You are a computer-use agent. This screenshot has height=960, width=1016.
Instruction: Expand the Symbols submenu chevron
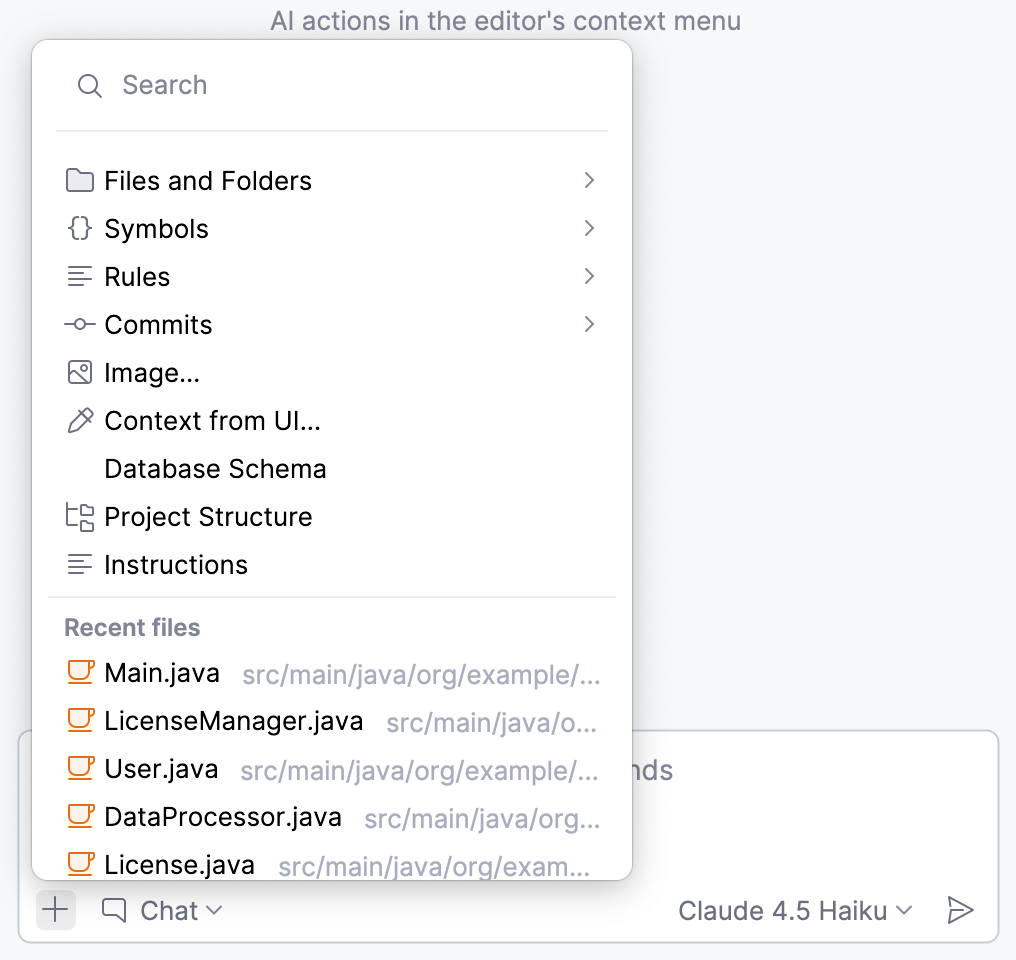click(589, 229)
